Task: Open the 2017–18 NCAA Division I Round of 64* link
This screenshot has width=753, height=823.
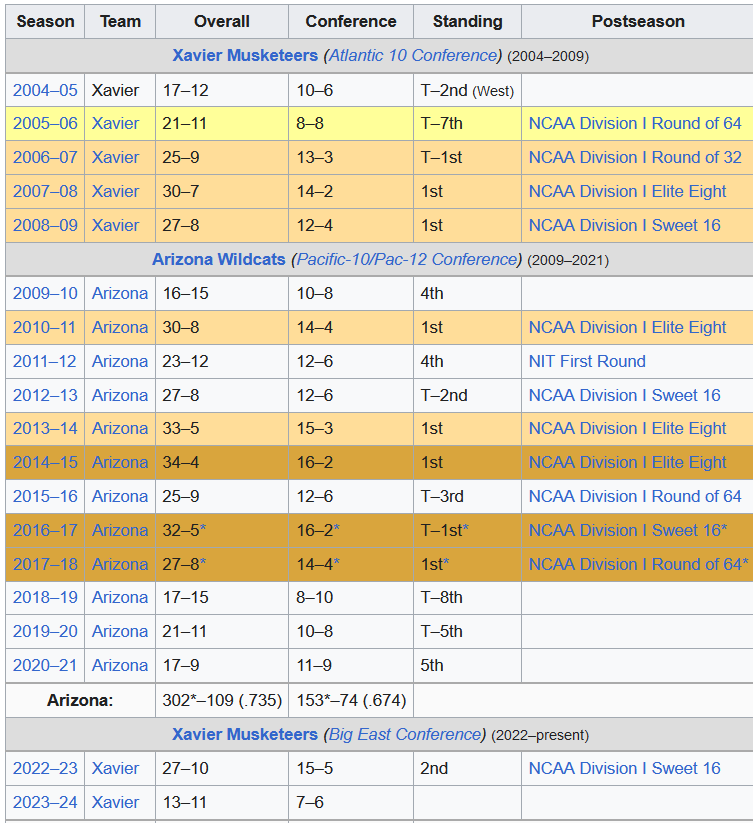Action: tap(638, 564)
